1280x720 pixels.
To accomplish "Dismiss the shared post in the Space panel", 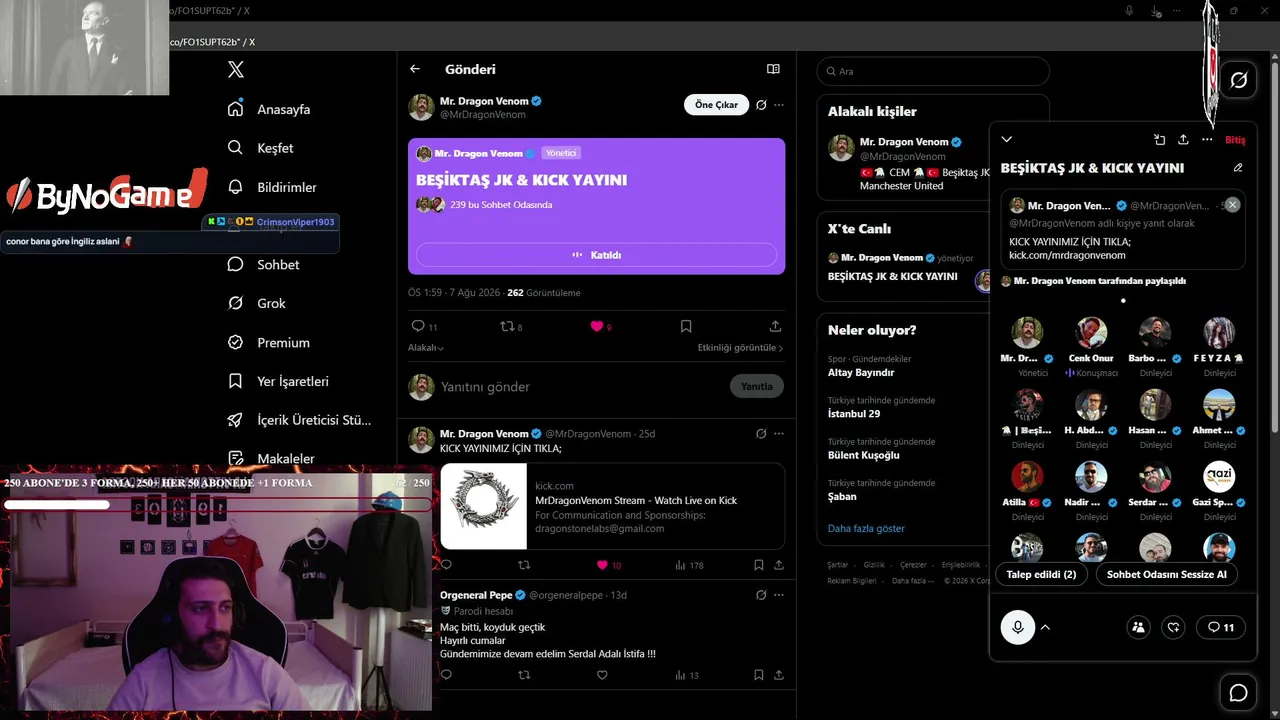I will [1232, 205].
